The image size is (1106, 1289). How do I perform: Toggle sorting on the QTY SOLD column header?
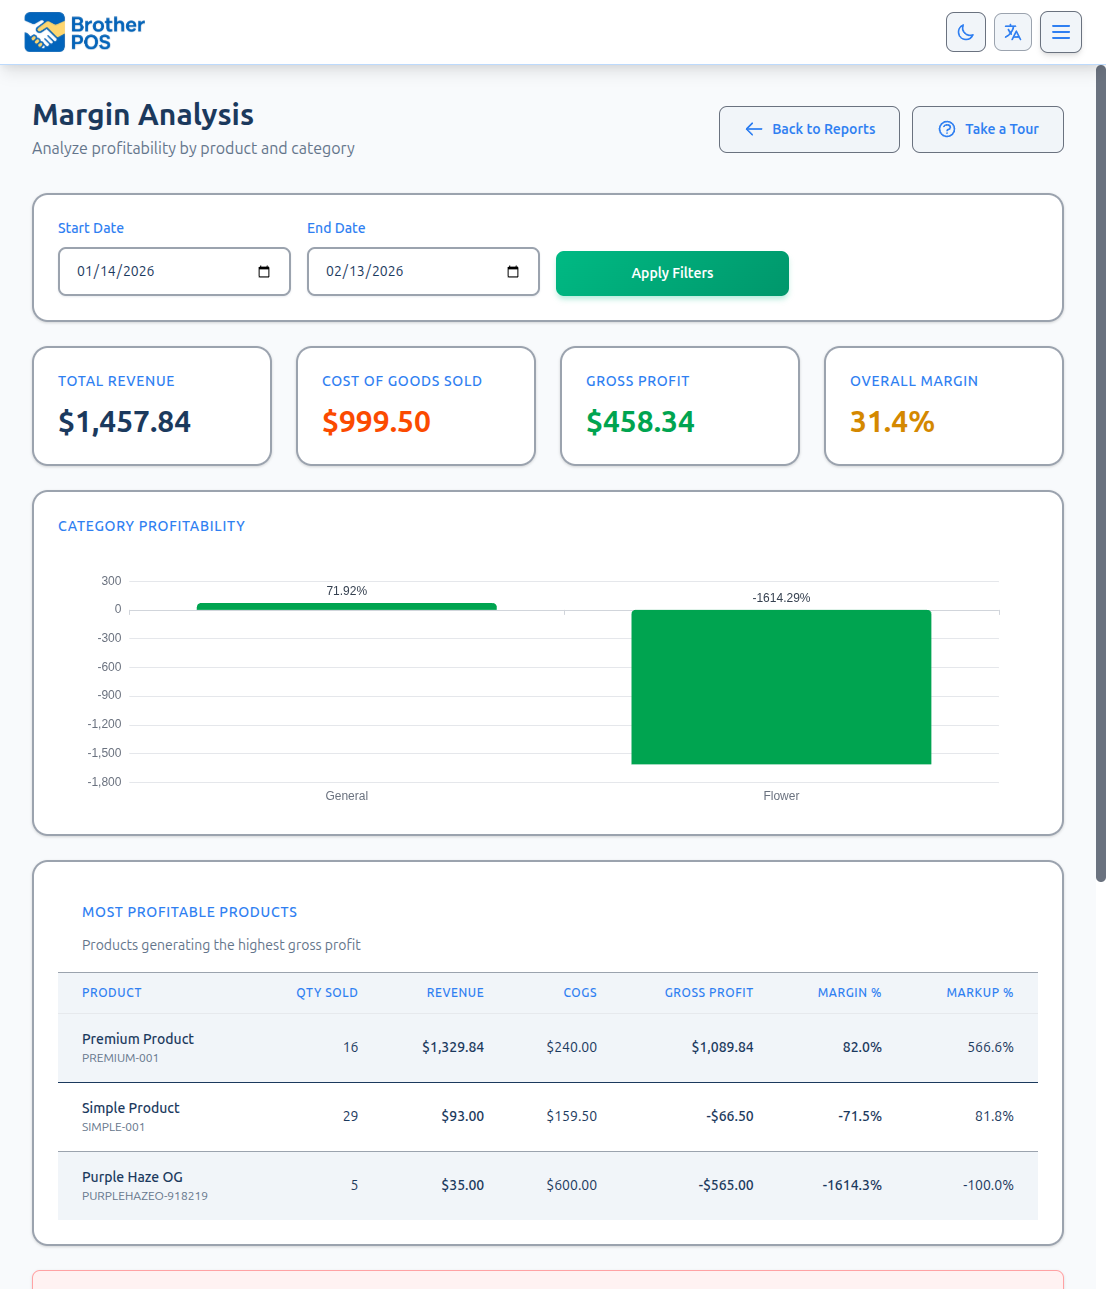(327, 993)
